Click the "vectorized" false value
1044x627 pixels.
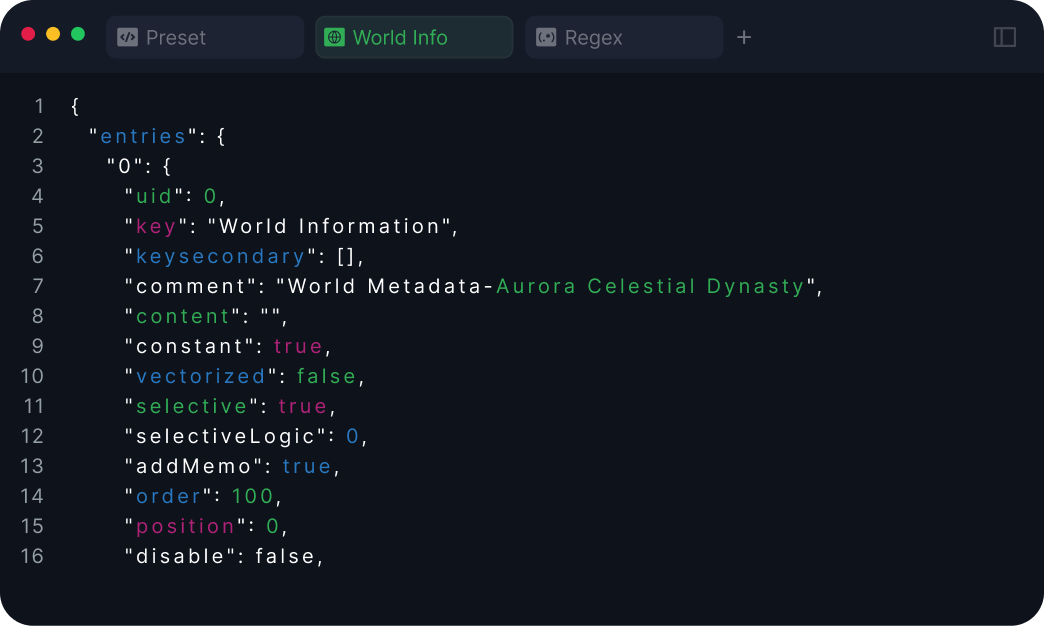pos(326,376)
